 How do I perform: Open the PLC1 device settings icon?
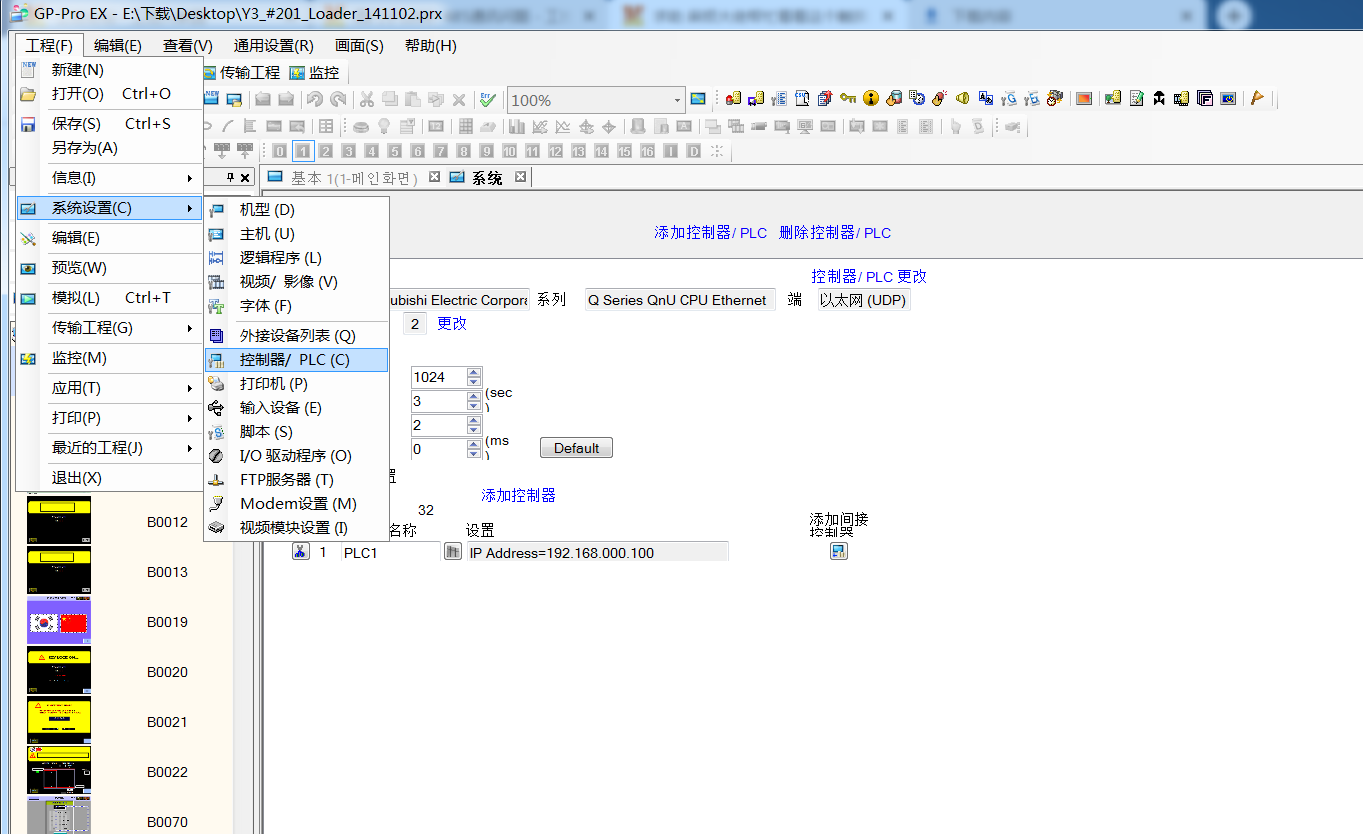[x=453, y=552]
